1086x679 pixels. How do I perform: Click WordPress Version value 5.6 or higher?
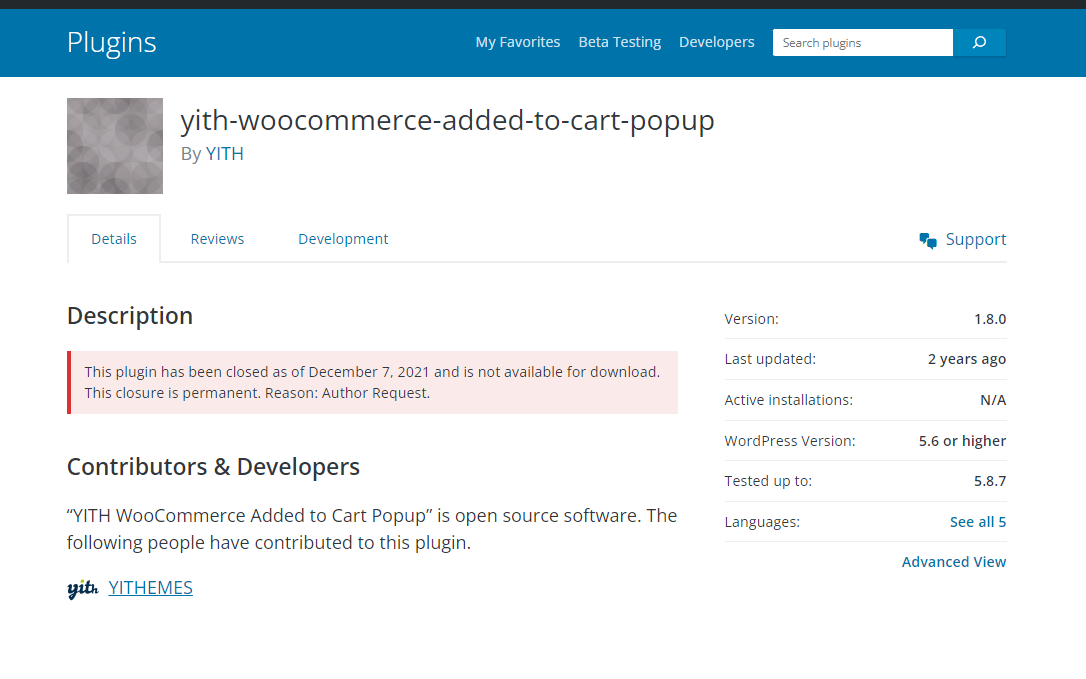962,441
